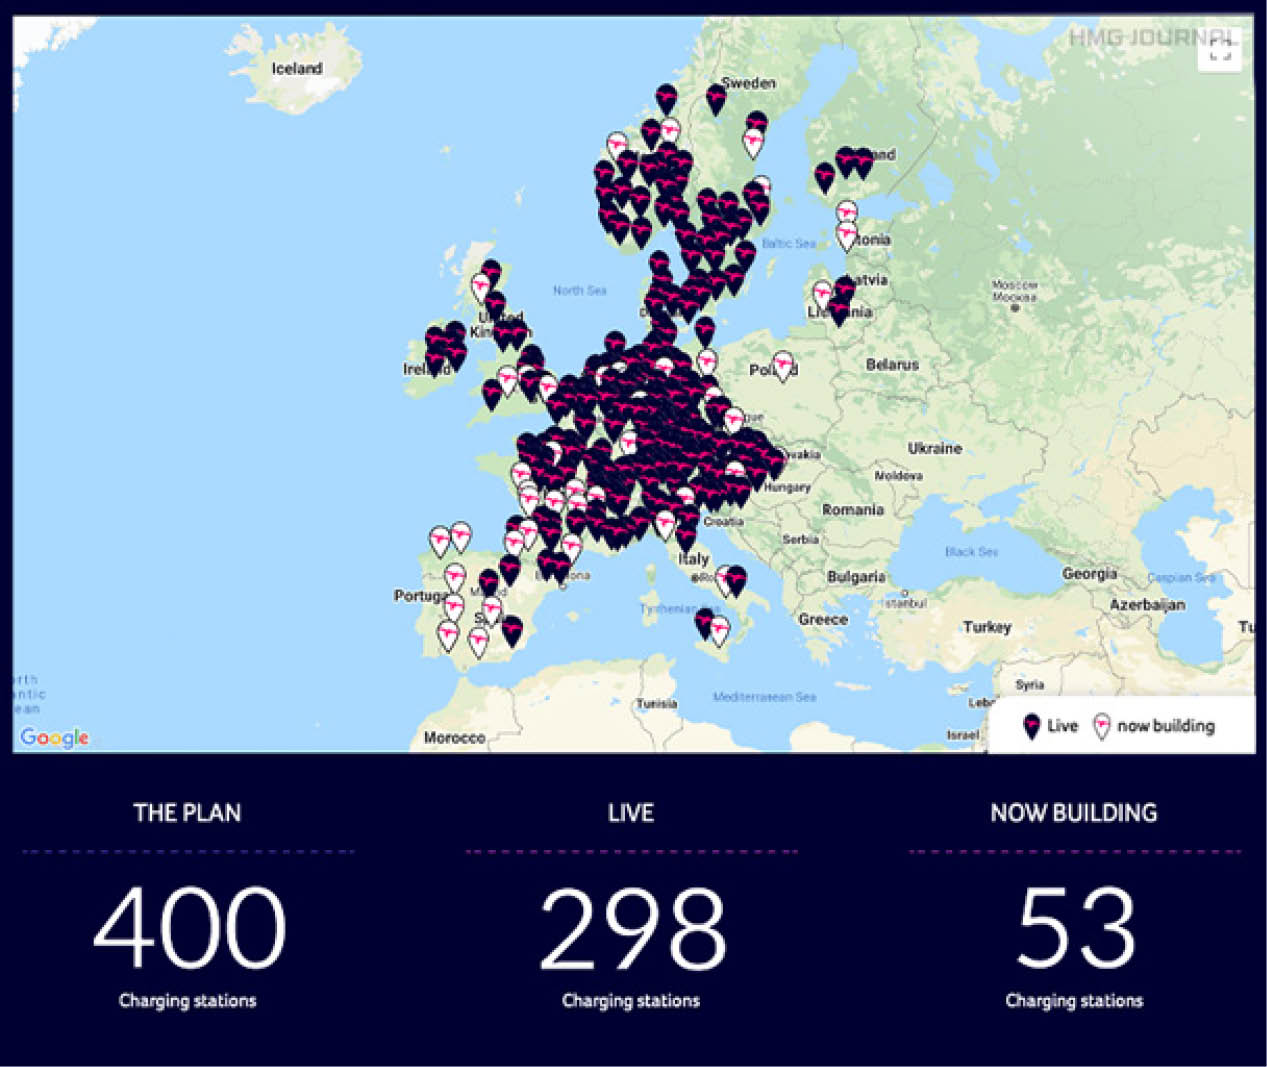This screenshot has width=1267, height=1067.
Task: Click the white now-building marker in Scotland
Action: 481,287
